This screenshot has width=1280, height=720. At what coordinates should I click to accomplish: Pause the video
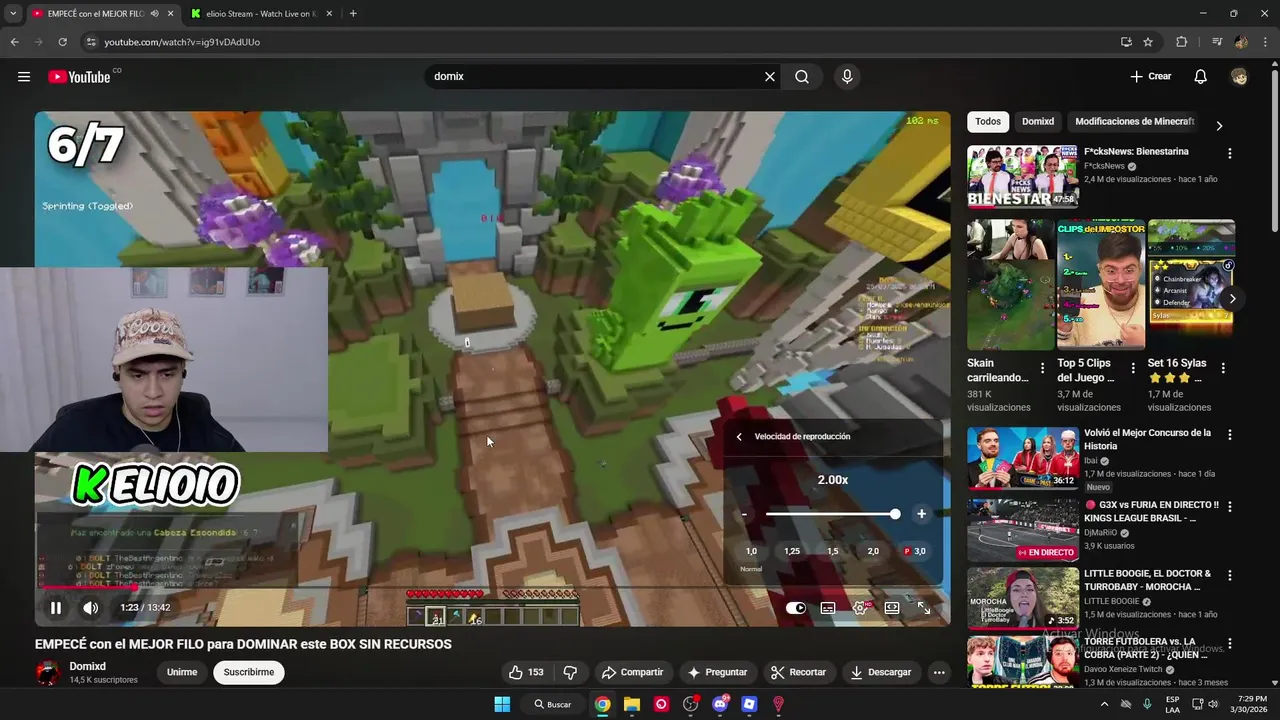coord(56,607)
